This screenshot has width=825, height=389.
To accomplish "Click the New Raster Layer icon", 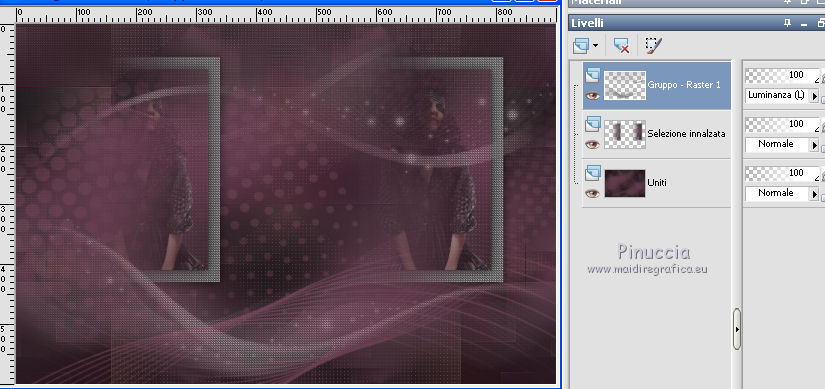I will [581, 46].
